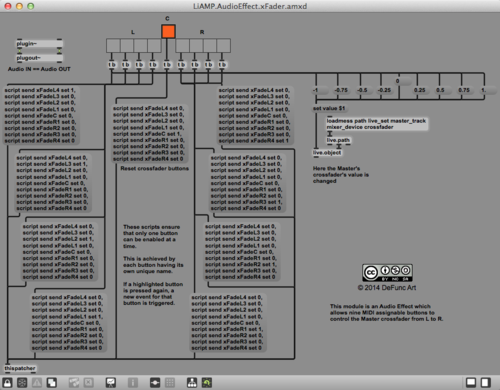The image size is (500, 390).
Task: Select the live.object object
Action: [x=327, y=153]
